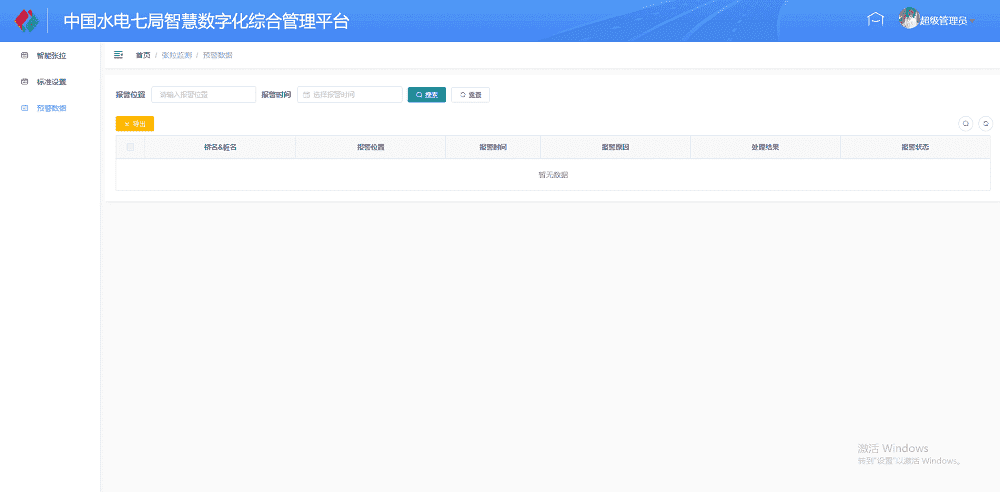Click the icon beside 标准设置 in sidebar
The width and height of the screenshot is (1000, 492).
(x=25, y=81)
